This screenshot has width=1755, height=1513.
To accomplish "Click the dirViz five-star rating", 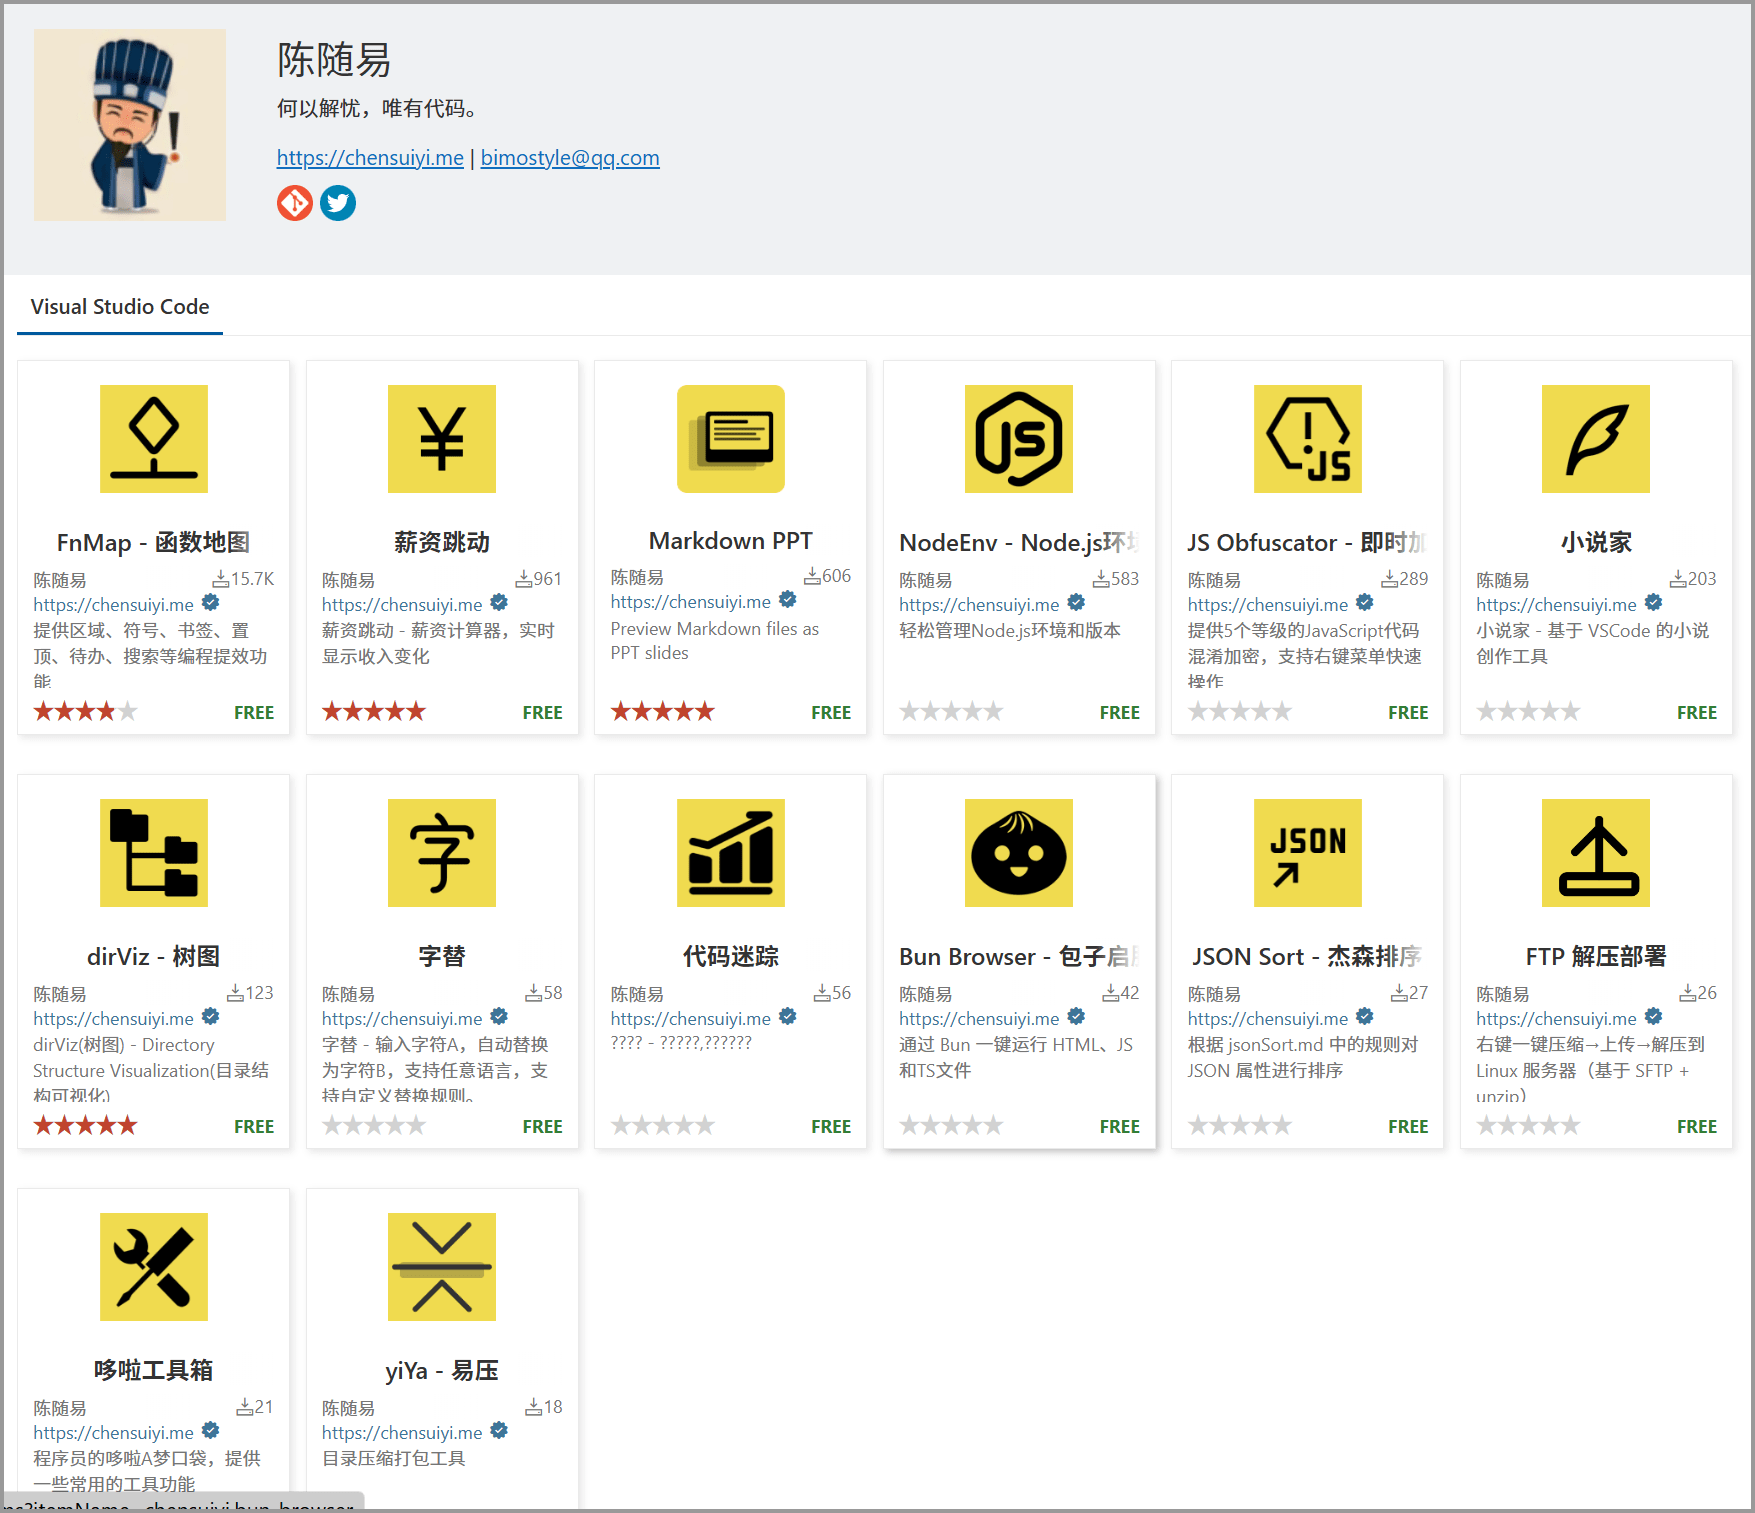I will (85, 1125).
